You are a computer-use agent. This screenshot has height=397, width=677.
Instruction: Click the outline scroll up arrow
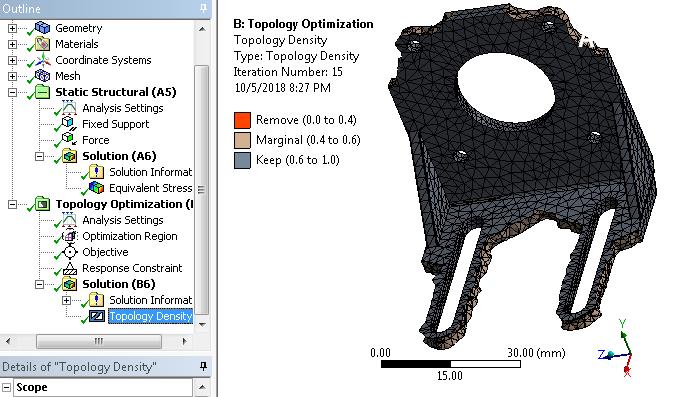click(202, 29)
